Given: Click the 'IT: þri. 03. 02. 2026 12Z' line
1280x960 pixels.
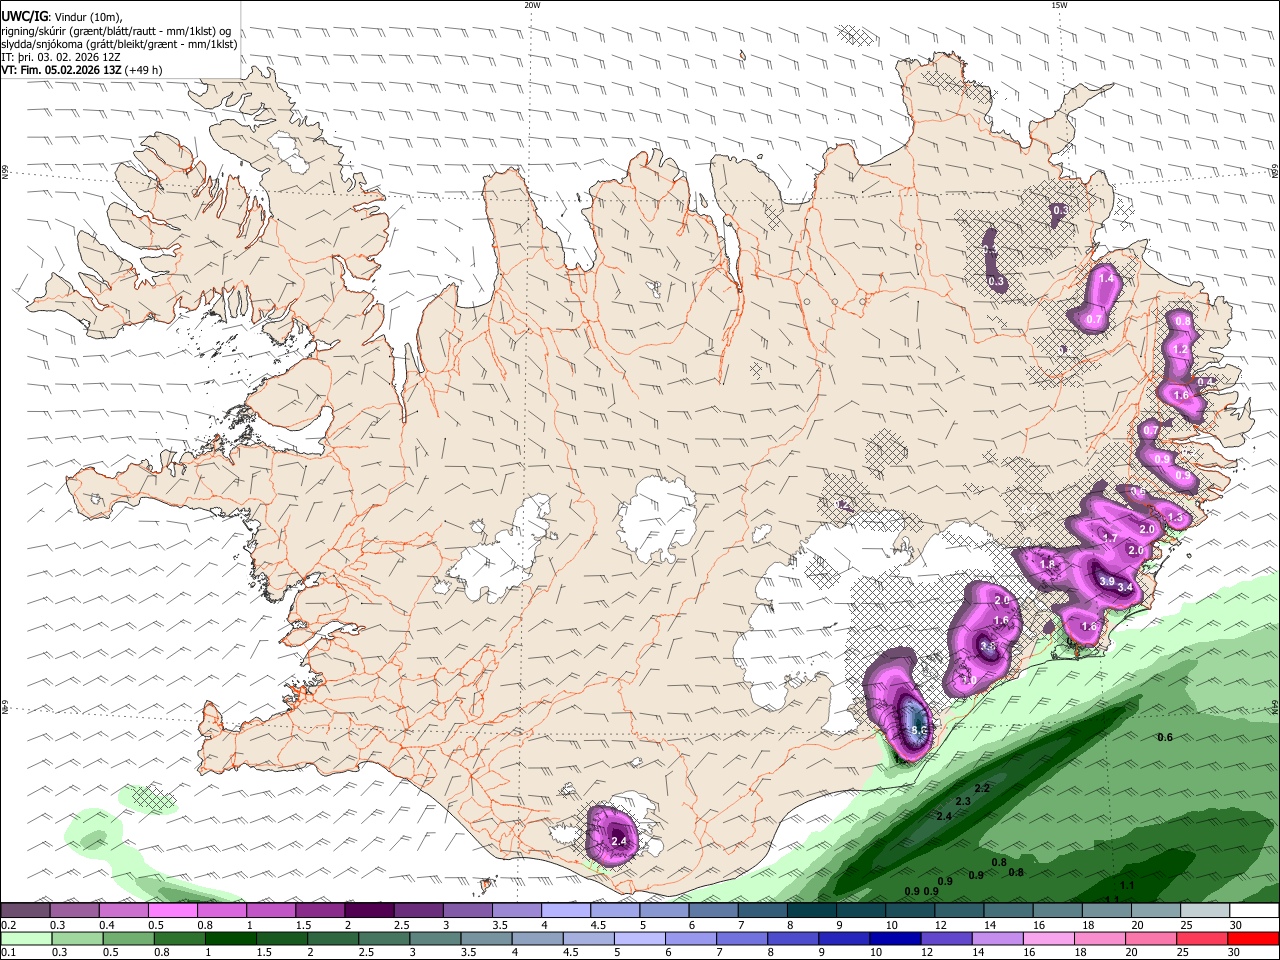Looking at the screenshot, I should pyautogui.click(x=59, y=57).
